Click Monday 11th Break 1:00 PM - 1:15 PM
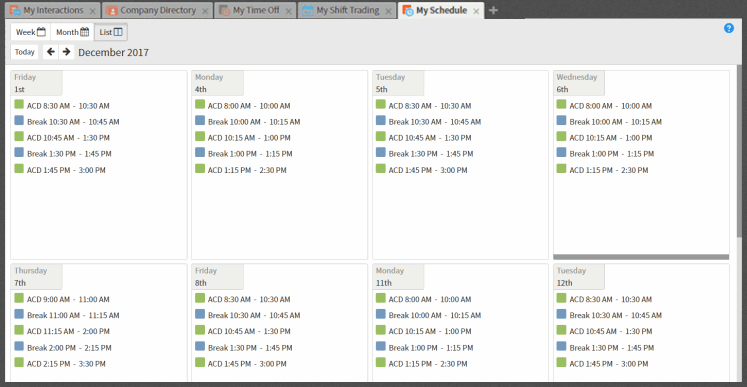 (431, 347)
